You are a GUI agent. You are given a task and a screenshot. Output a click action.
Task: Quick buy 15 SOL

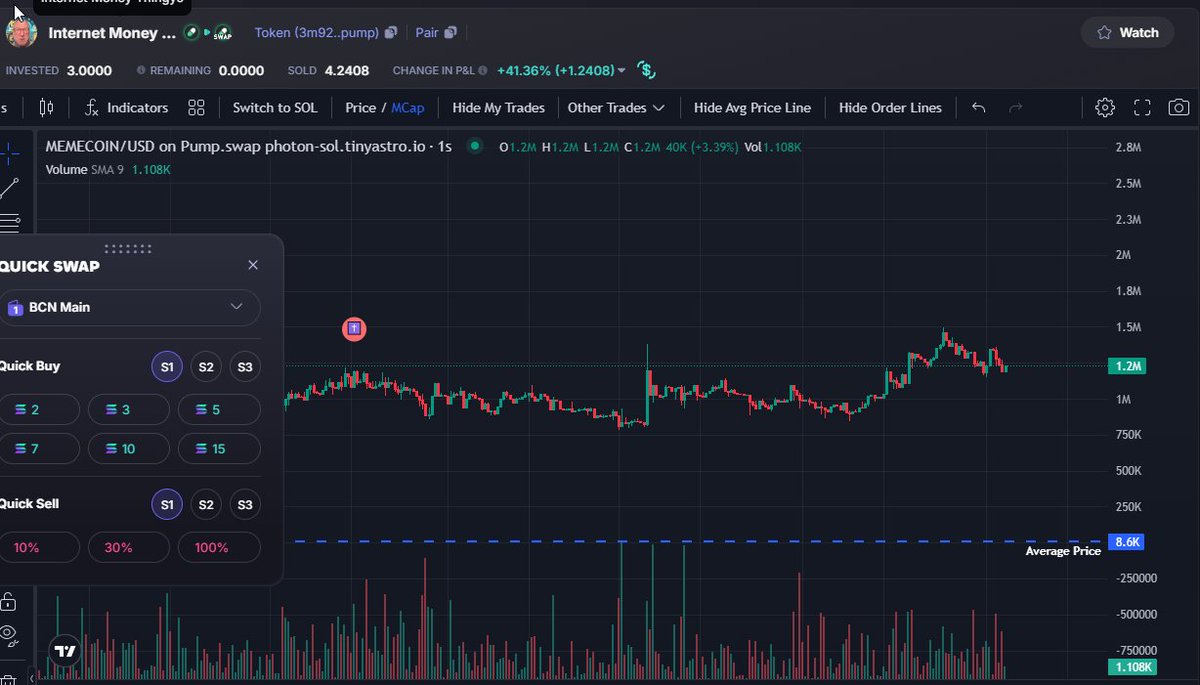pos(219,448)
